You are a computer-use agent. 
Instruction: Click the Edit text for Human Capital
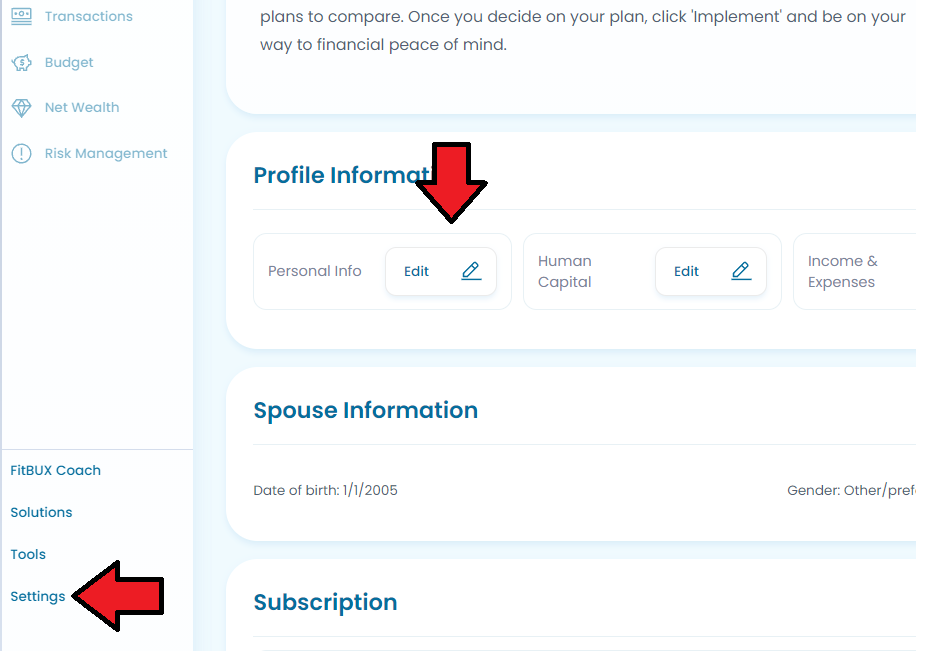coord(686,271)
